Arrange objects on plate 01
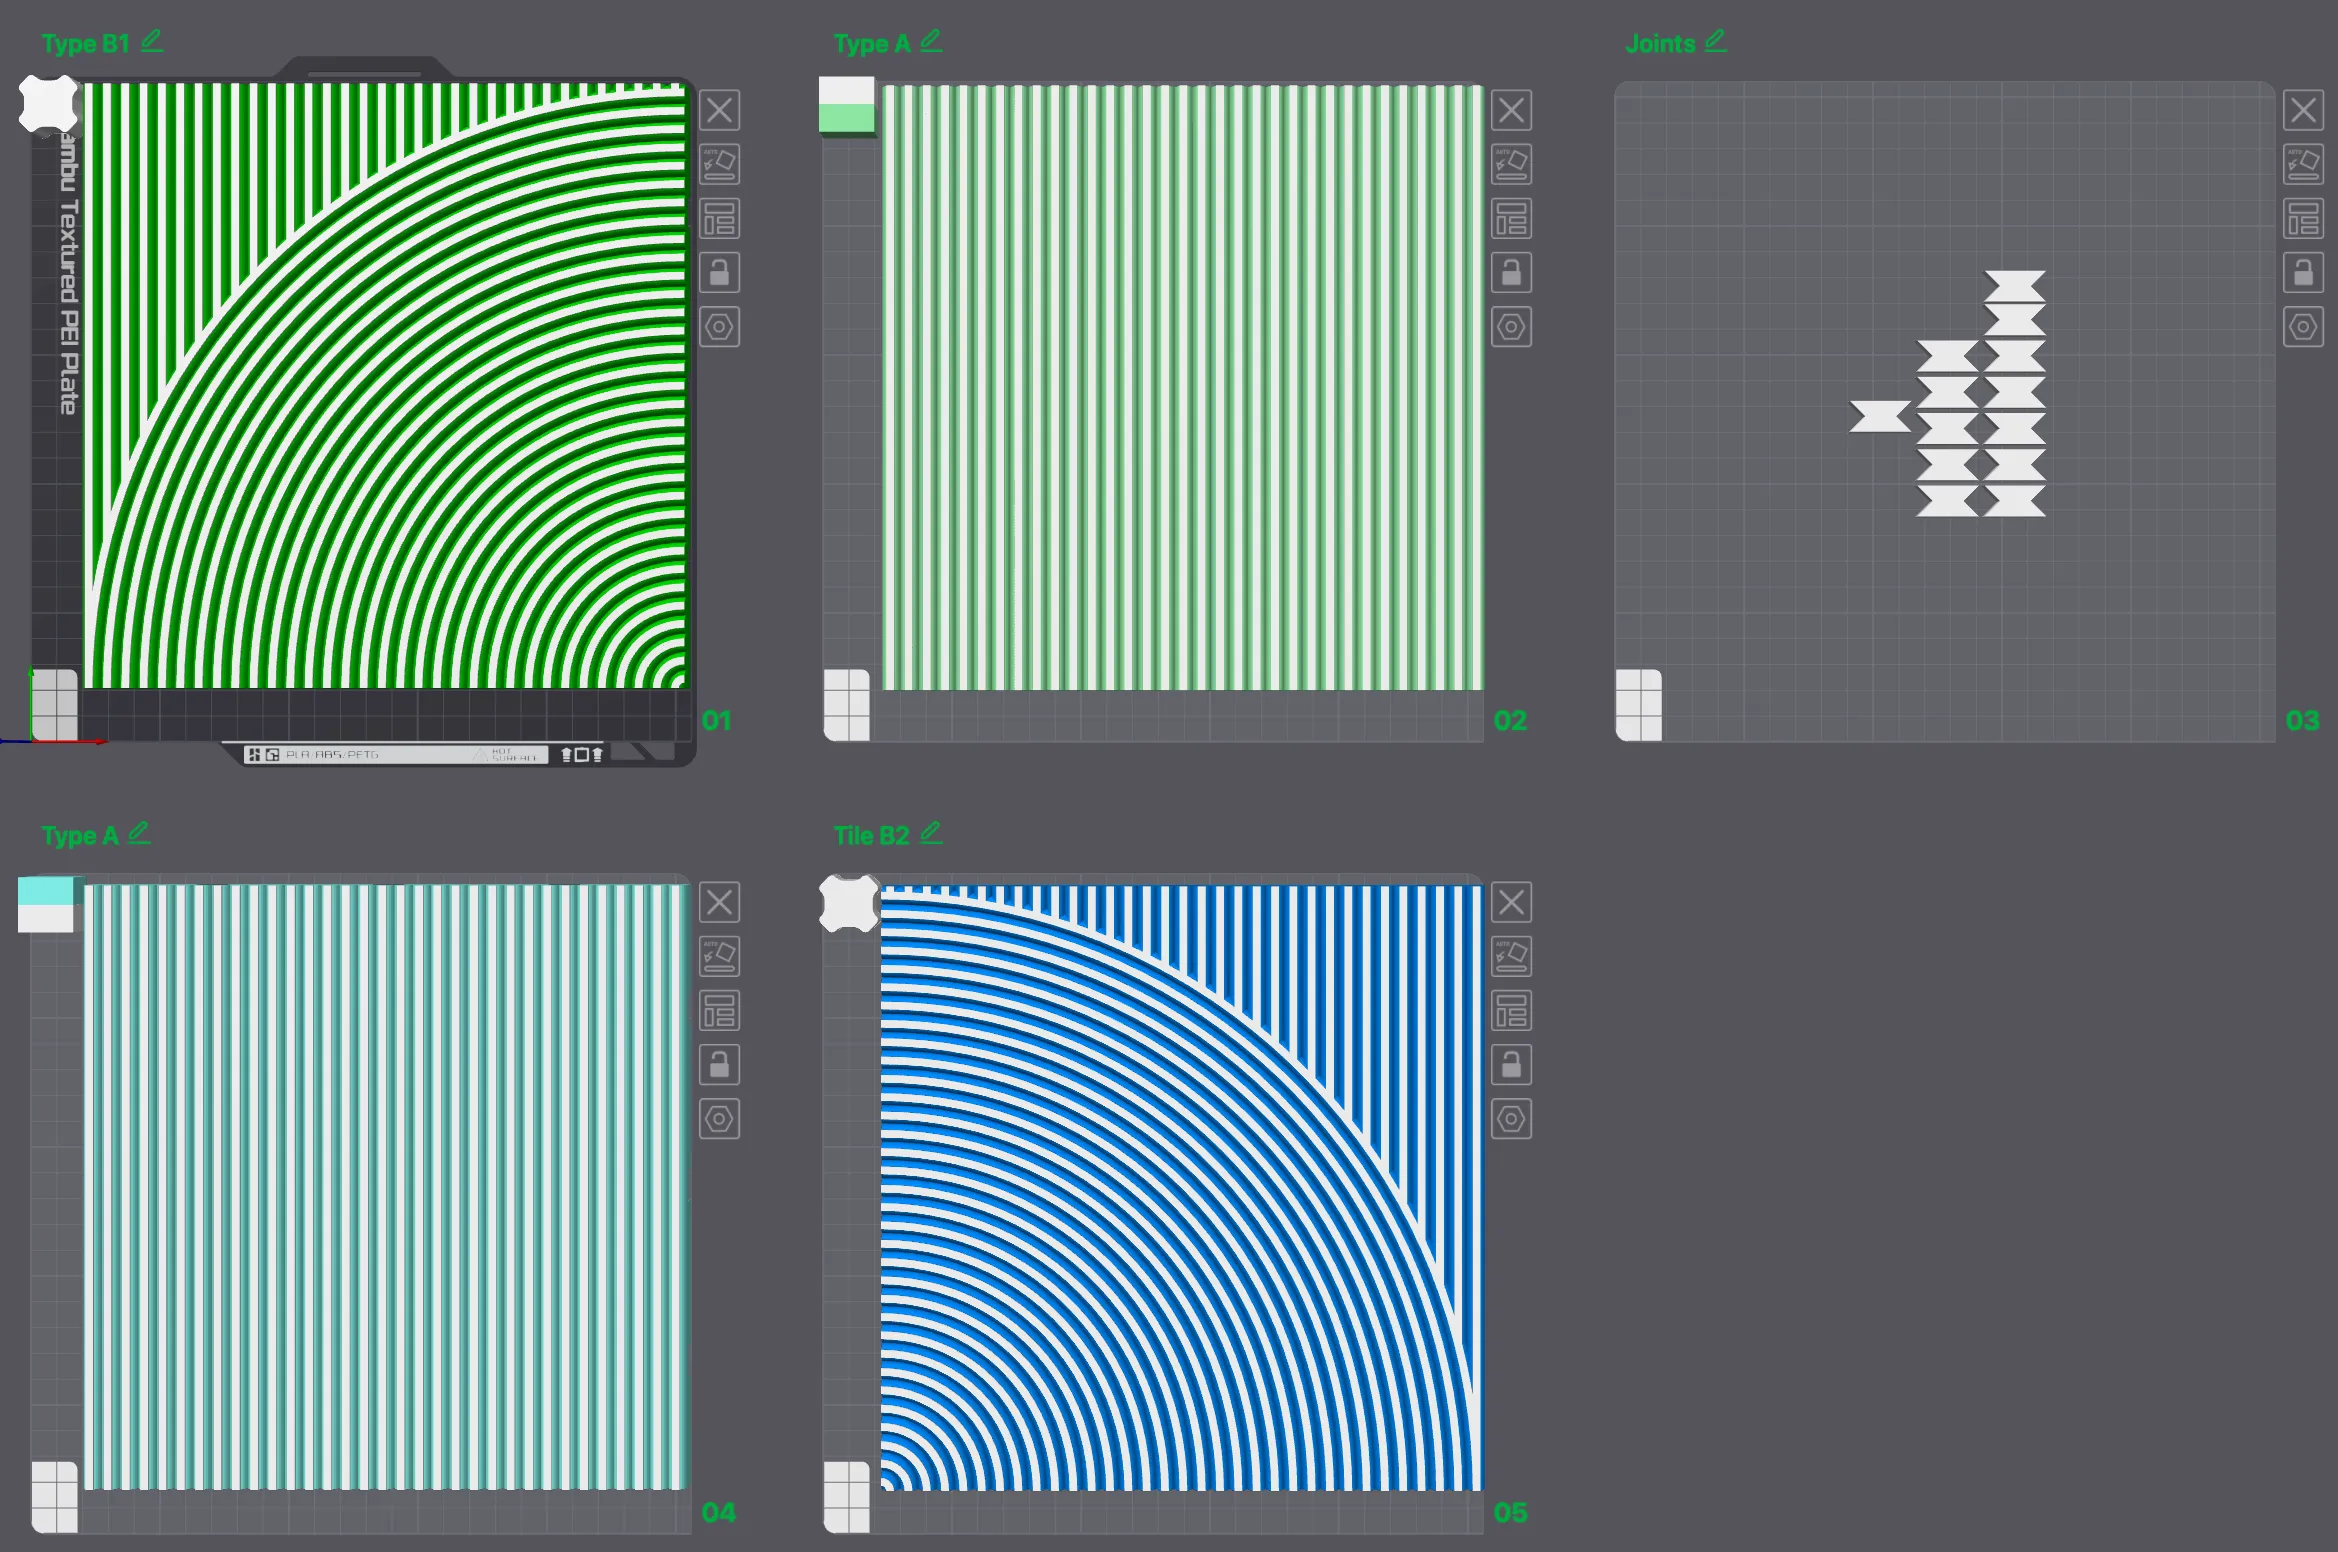Image resolution: width=2338 pixels, height=1552 pixels. pos(719,218)
